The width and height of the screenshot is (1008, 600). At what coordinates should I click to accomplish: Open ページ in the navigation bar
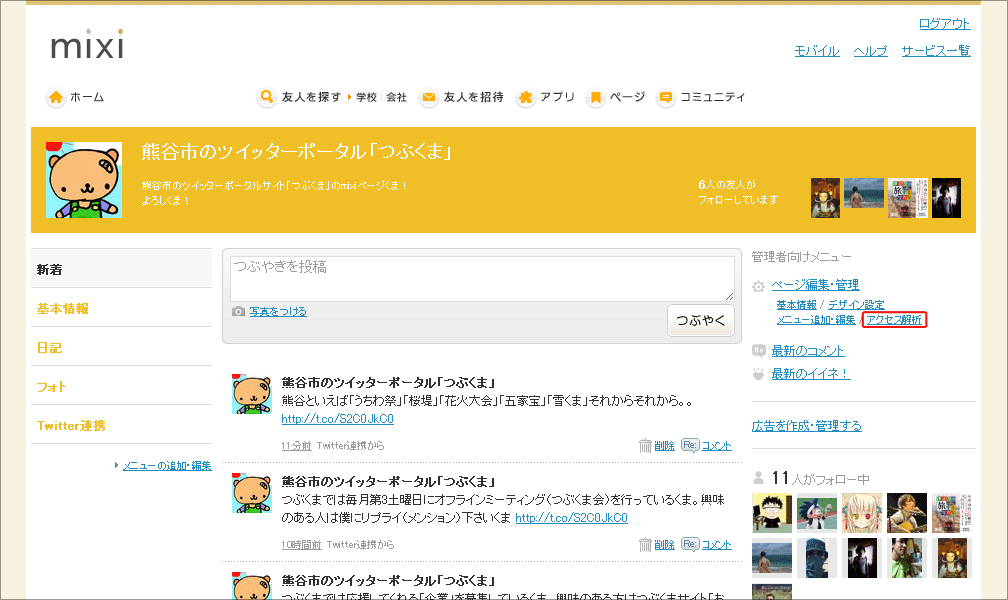pos(627,97)
